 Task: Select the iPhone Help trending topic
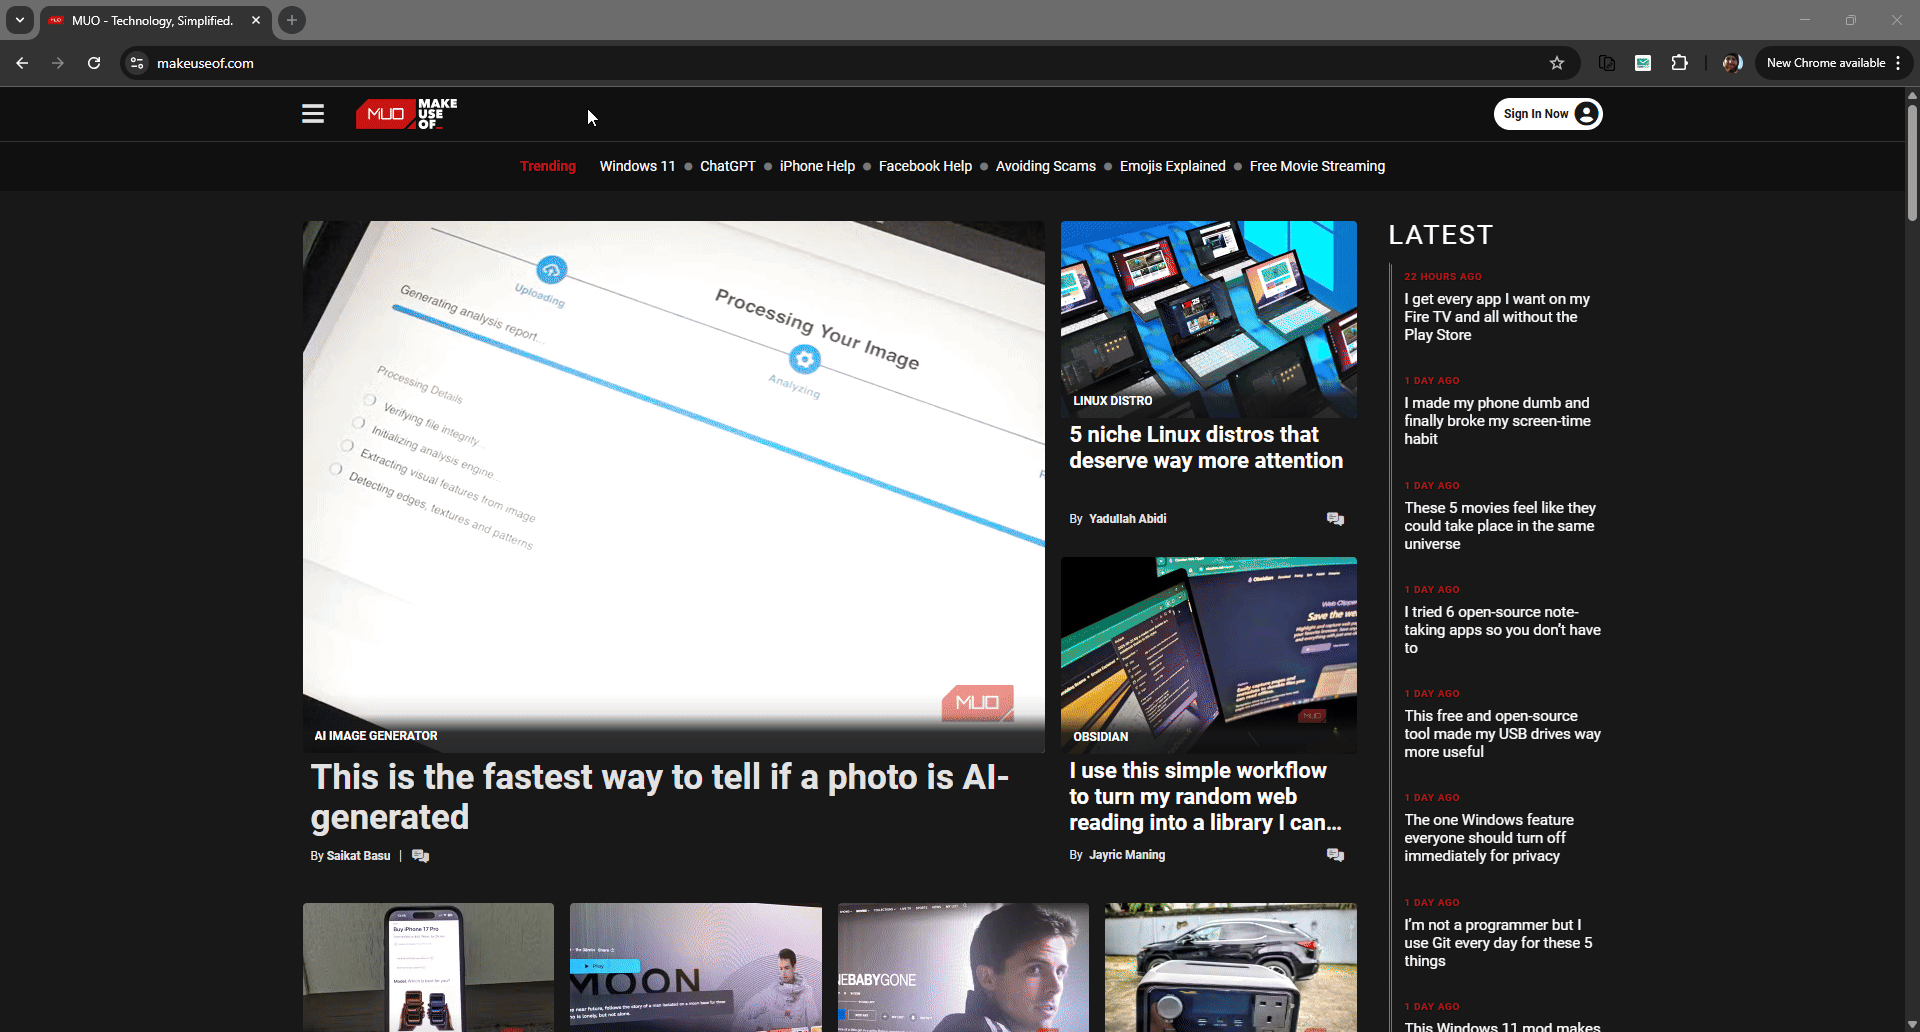pos(817,166)
